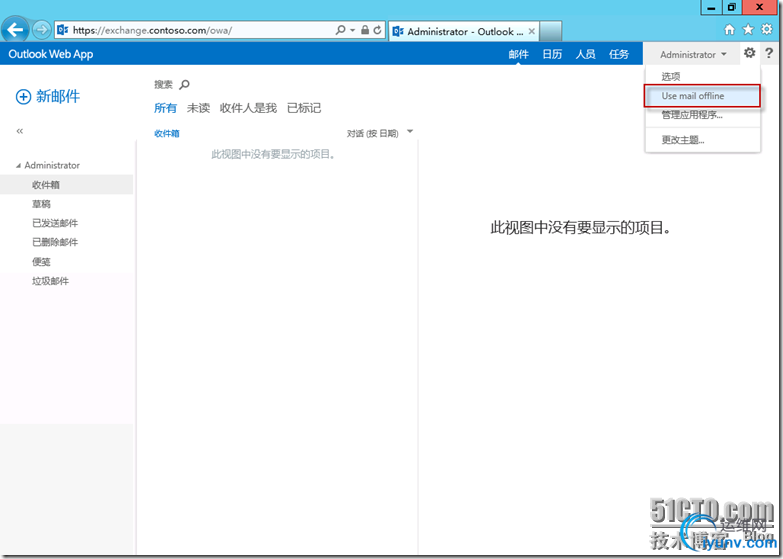This screenshot has width=783, height=559.
Task: Click the address bar search magnifier icon
Action: coord(341,30)
